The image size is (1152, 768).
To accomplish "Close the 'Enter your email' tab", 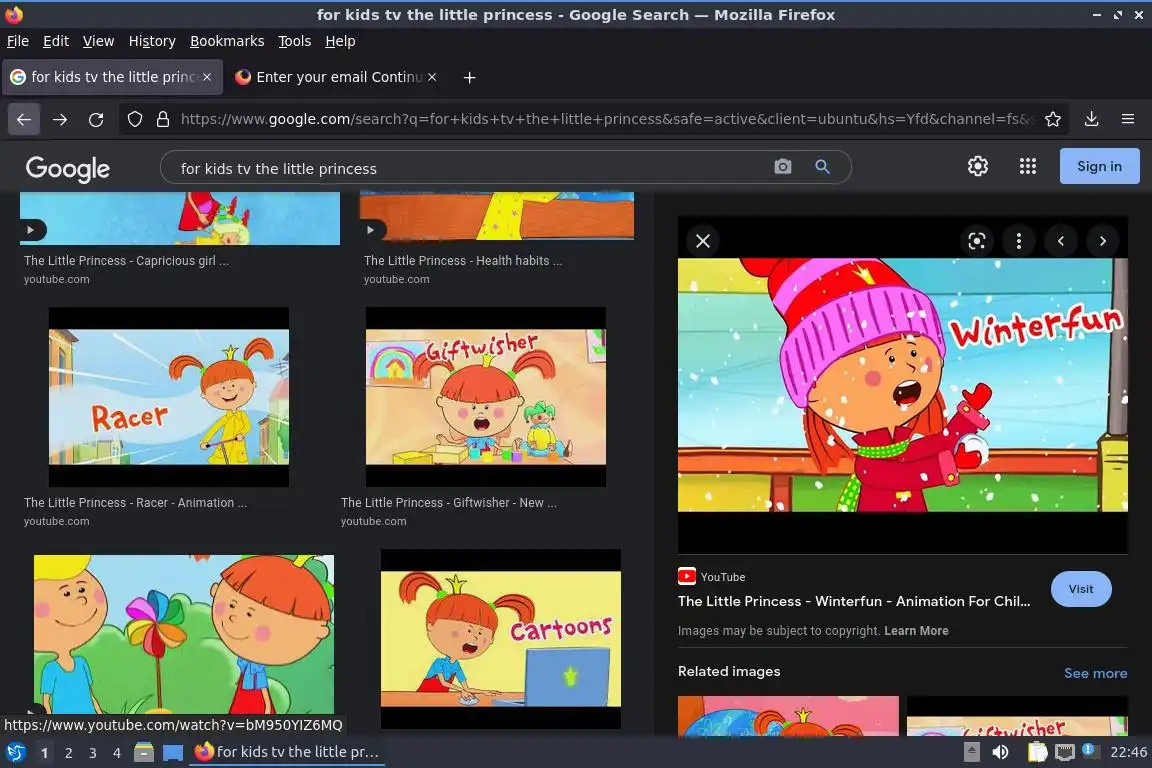I will coord(432,77).
